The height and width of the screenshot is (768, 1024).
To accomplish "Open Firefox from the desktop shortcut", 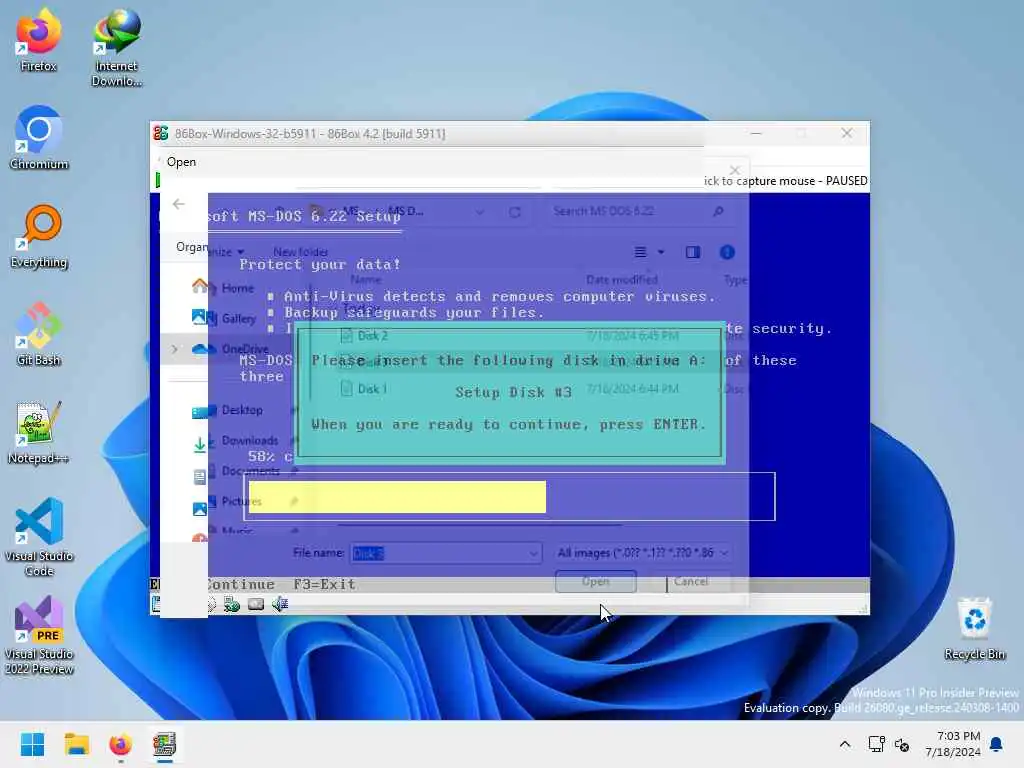I will pos(38,40).
